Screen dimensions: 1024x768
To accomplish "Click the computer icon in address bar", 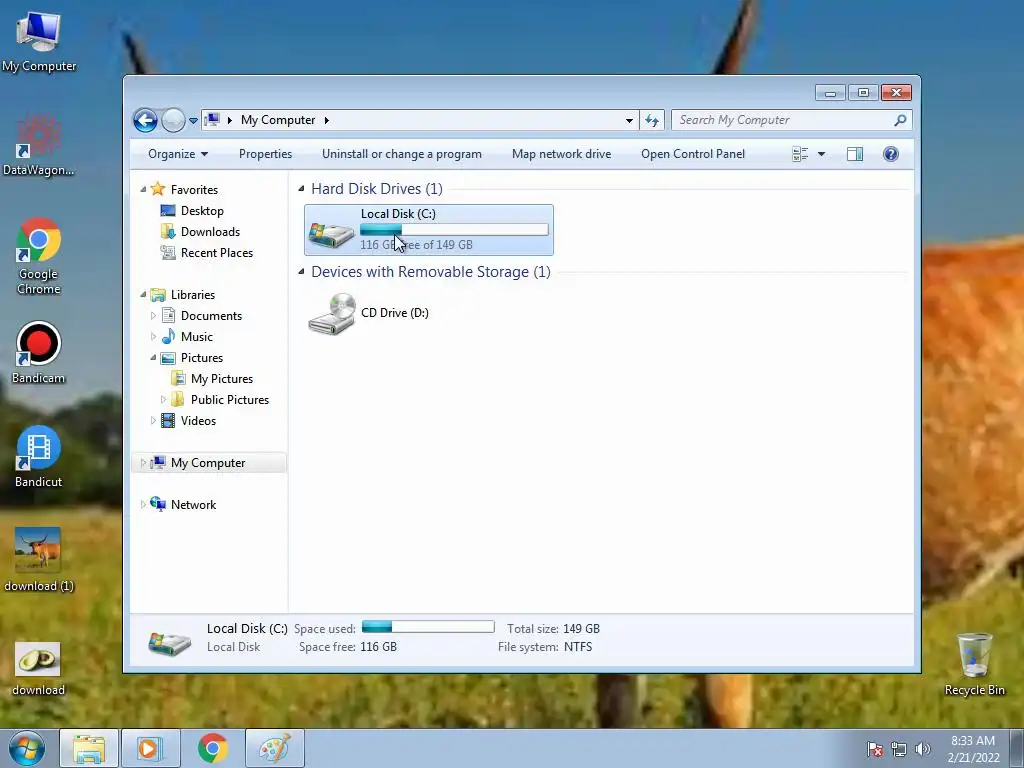I will point(212,120).
